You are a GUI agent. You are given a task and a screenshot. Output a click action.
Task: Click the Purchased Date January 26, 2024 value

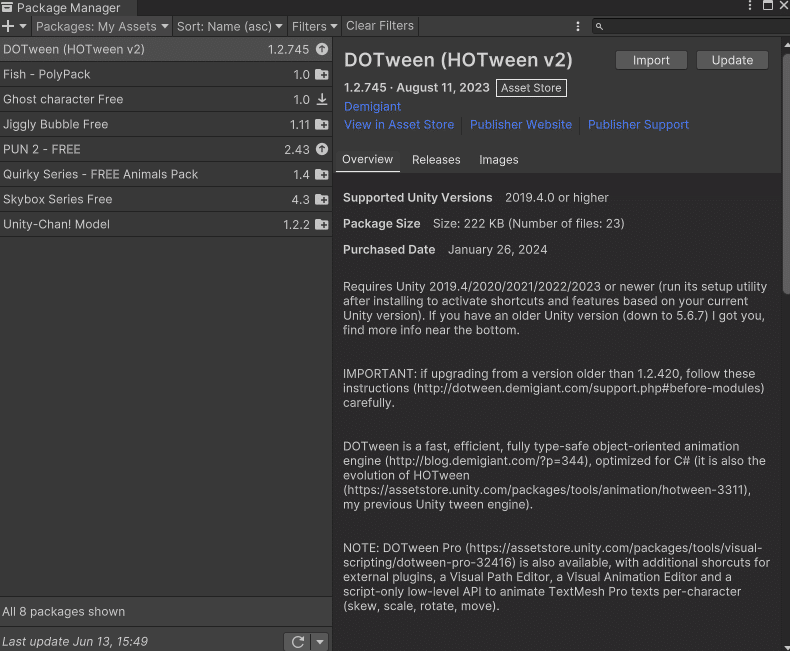pos(497,250)
